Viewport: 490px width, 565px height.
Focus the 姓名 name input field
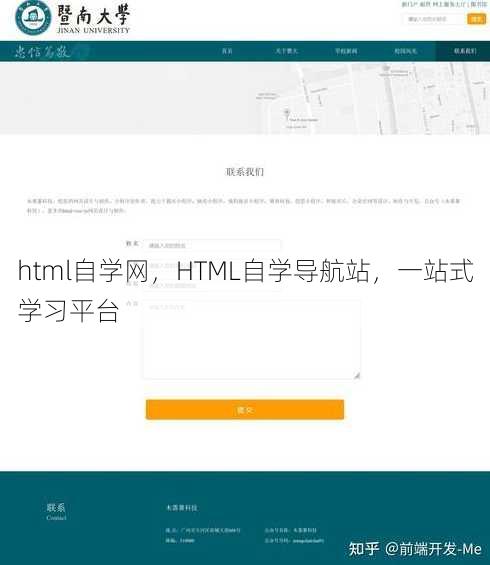point(212,245)
